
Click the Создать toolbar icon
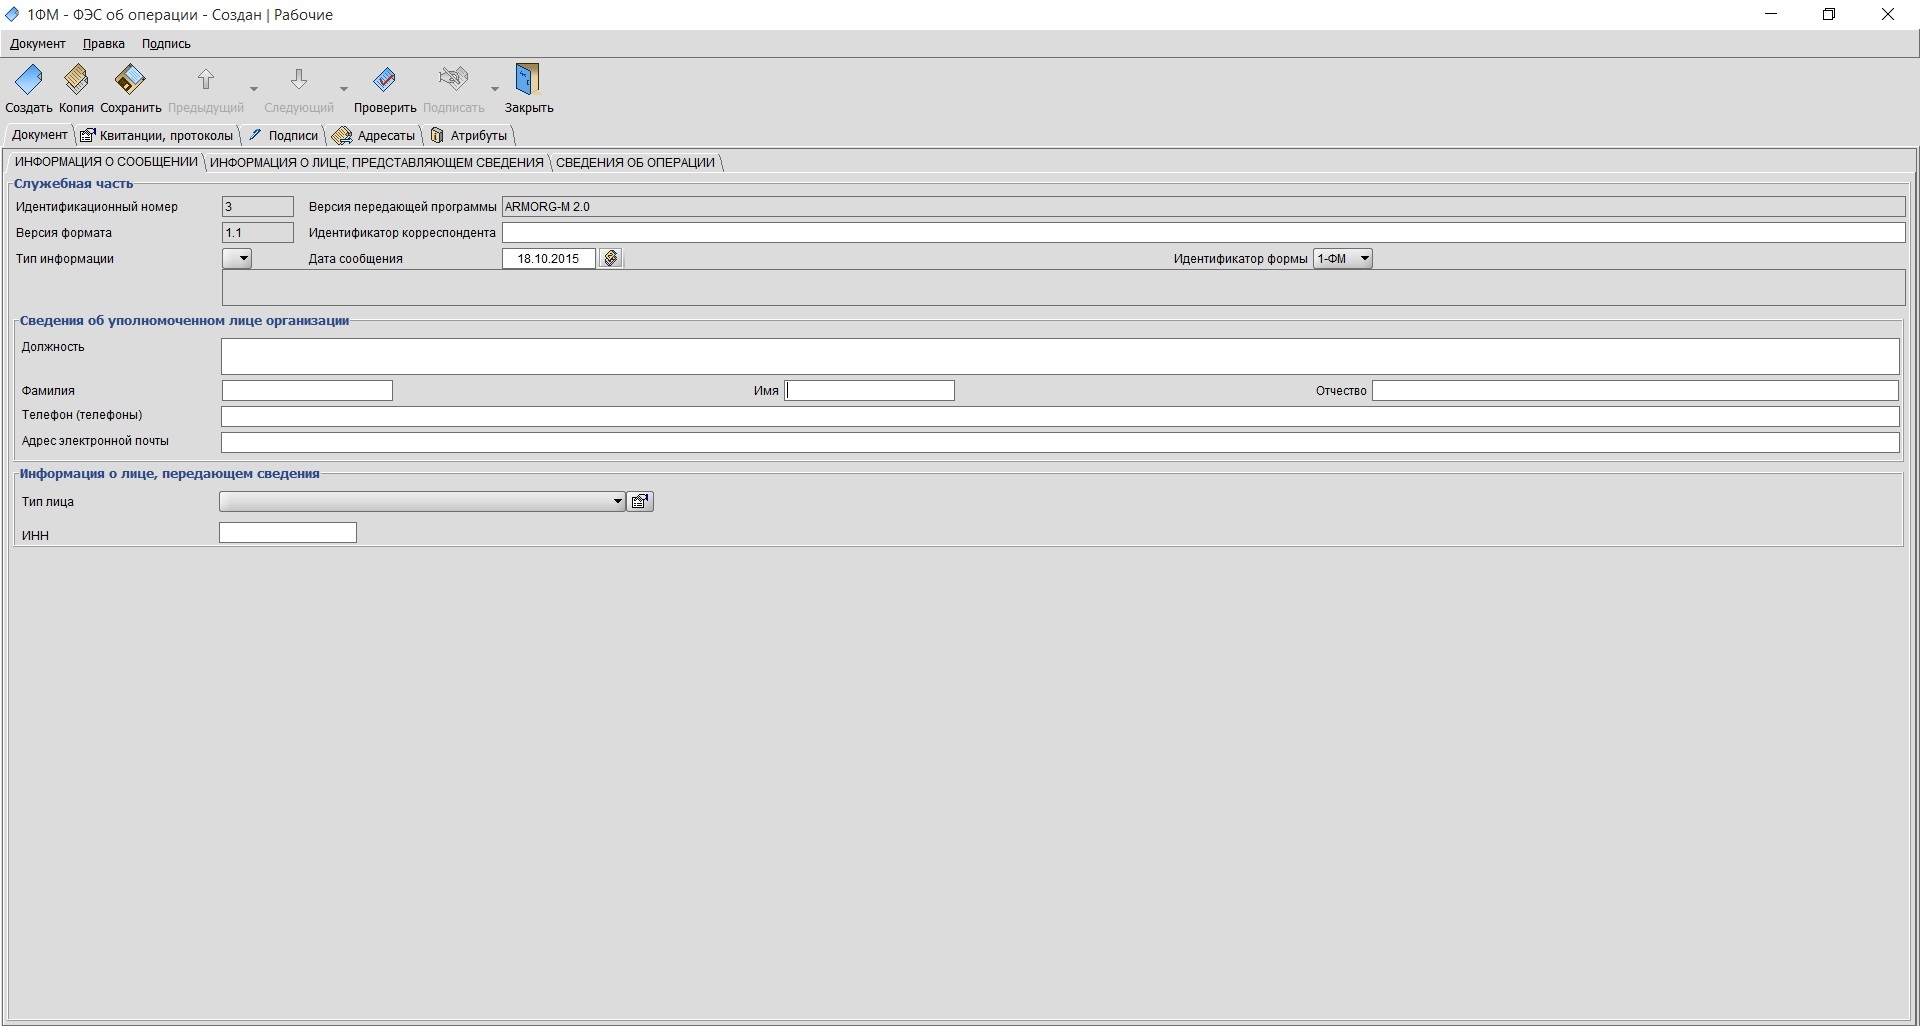point(28,79)
